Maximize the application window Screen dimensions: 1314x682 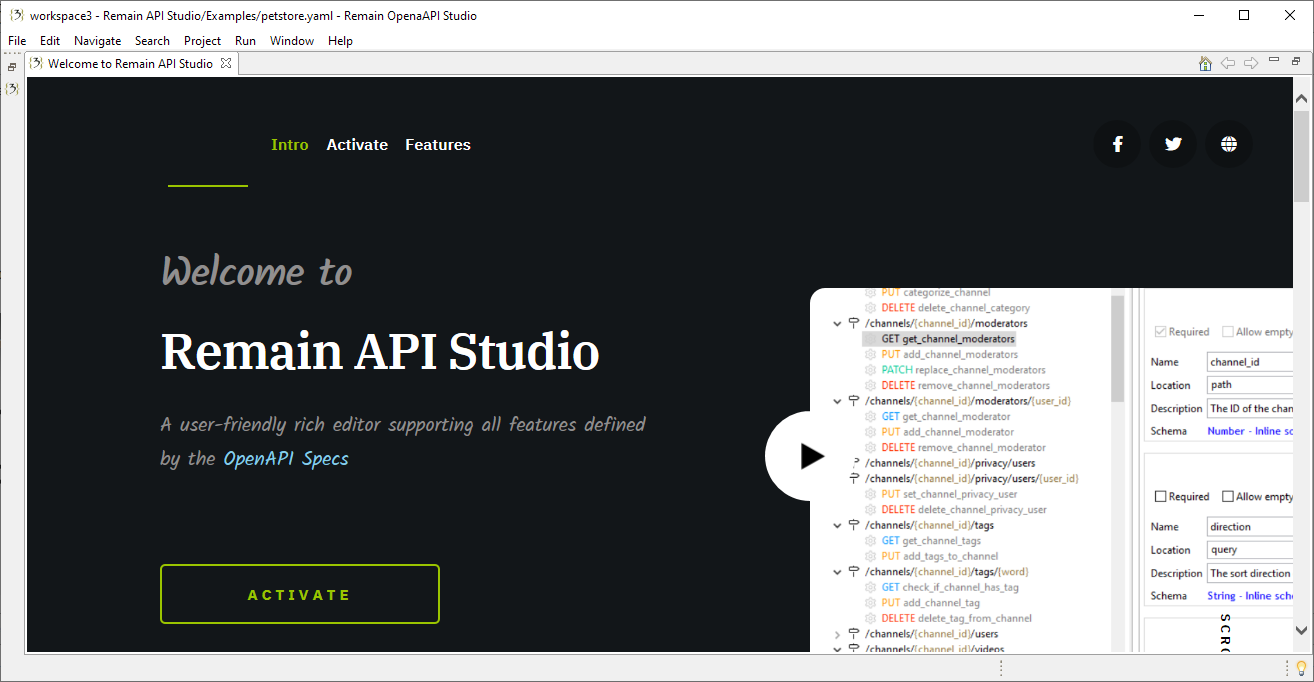pyautogui.click(x=1244, y=15)
